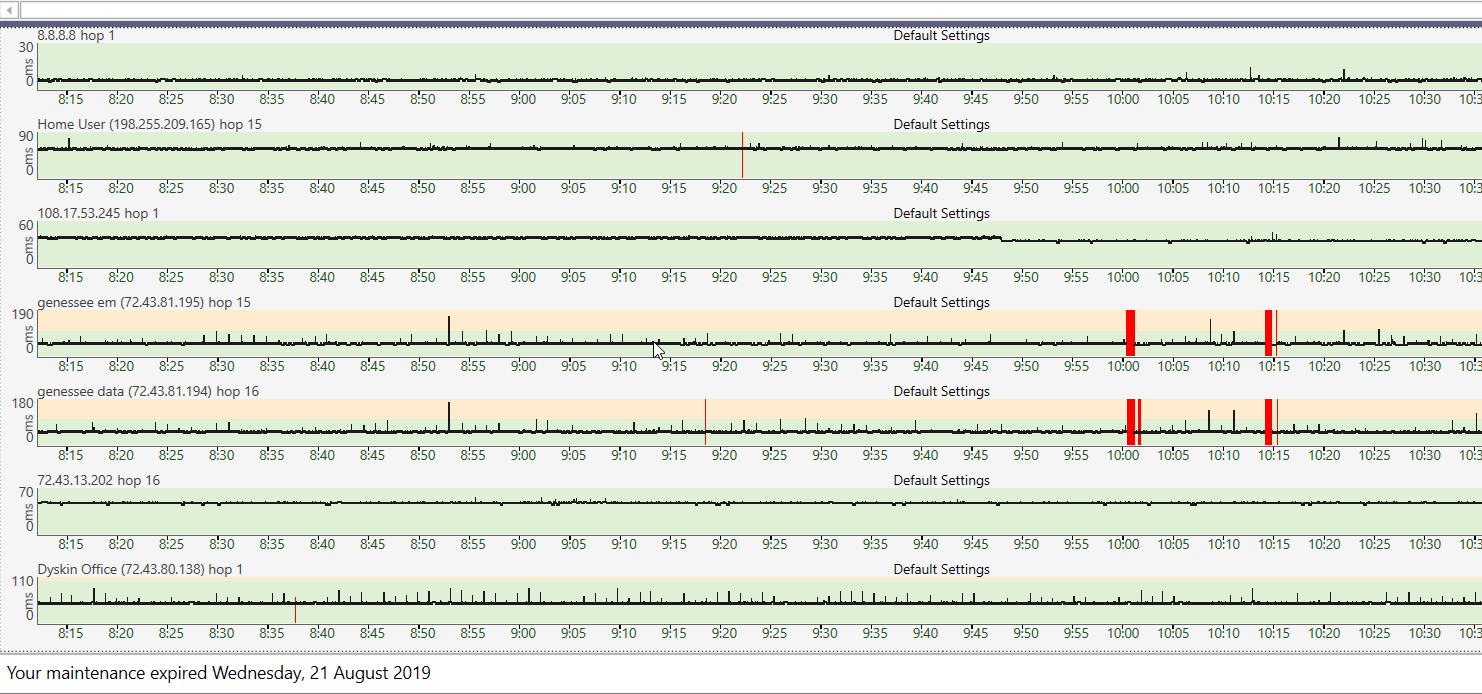The image size is (1482, 694).
Task: Click the thin red line near 9:18 in genessee data
Action: coord(705,421)
